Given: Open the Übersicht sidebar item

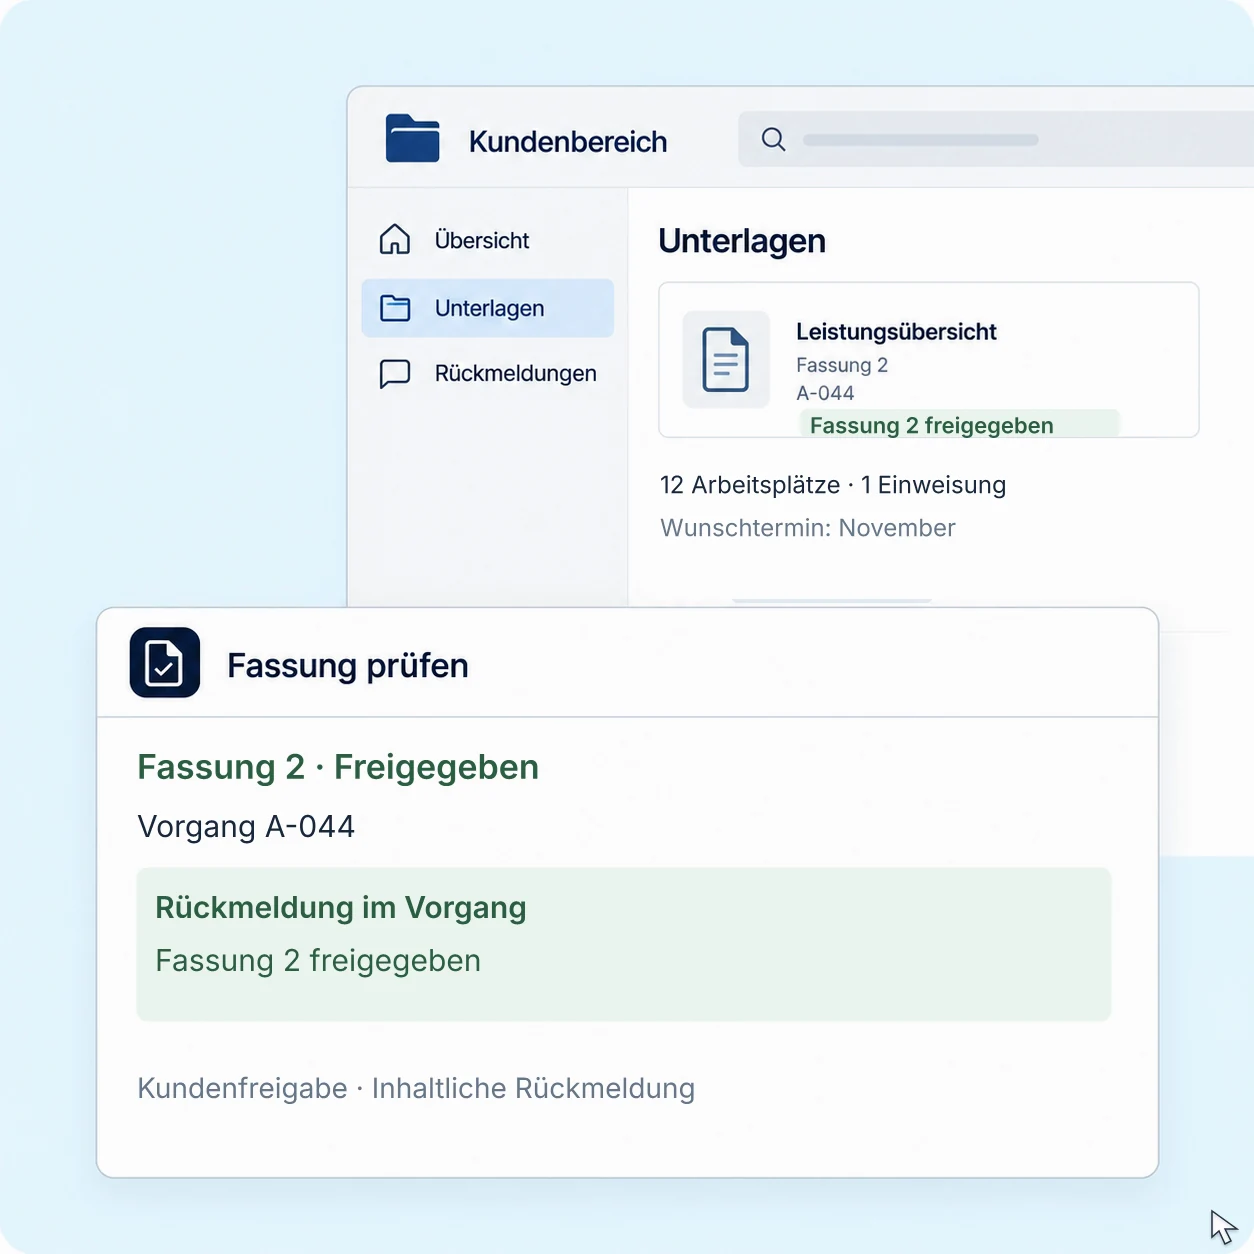Looking at the screenshot, I should click(487, 240).
